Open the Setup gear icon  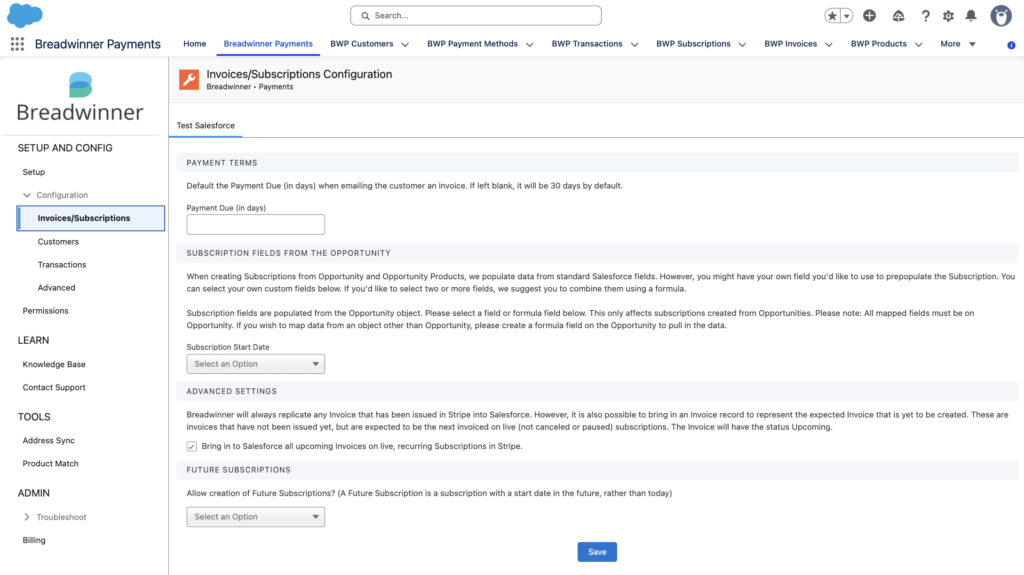(948, 16)
